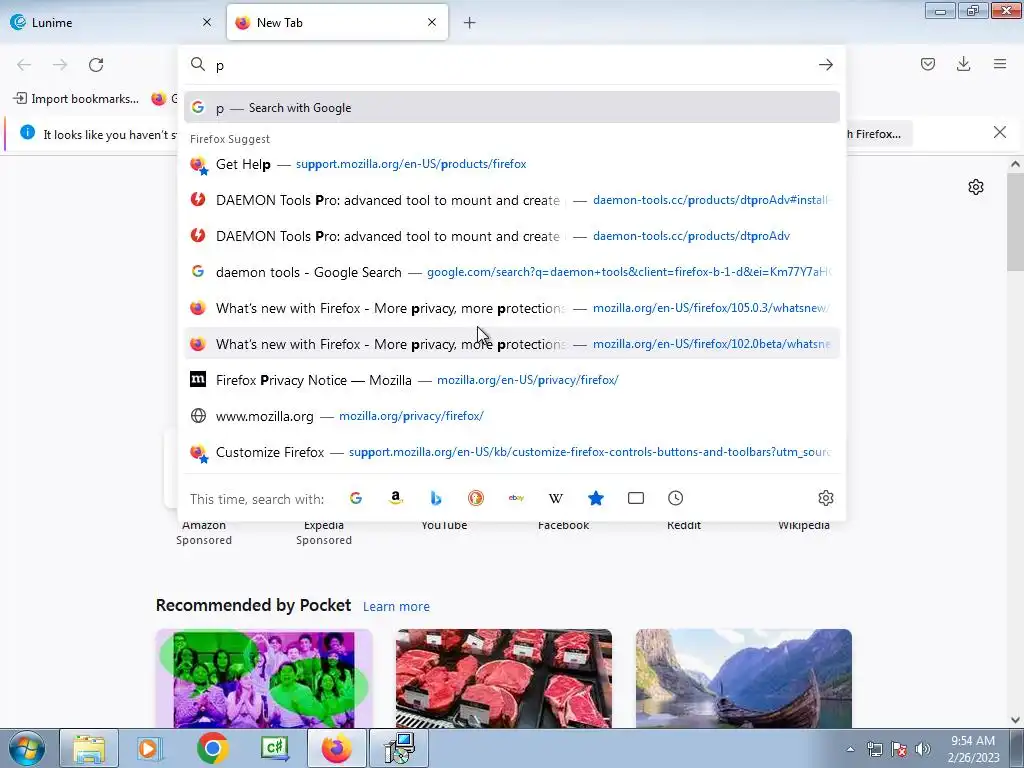Select 'p — Search with Google' suggestion
Screen dimensions: 1024x768
click(x=511, y=108)
